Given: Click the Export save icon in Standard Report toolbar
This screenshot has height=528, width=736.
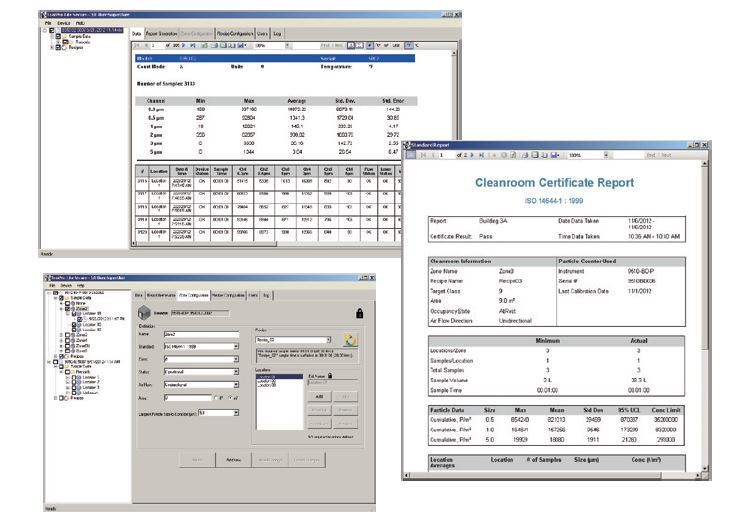Looking at the screenshot, I should [555, 155].
